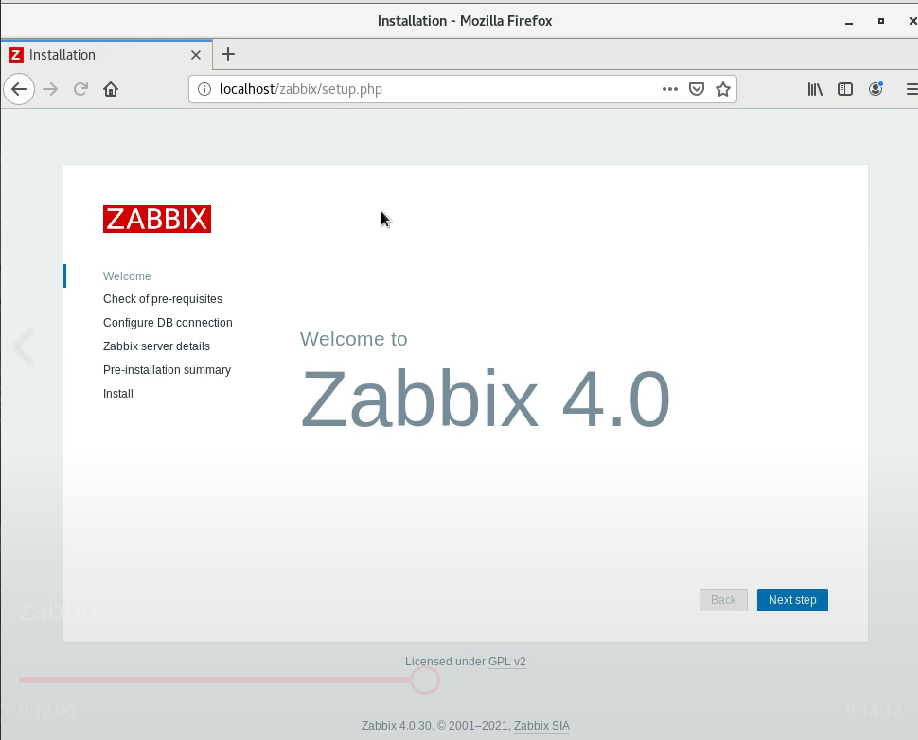Toggle the Firefox sidebar icon
Screen dimensions: 918x740
click(x=845, y=89)
